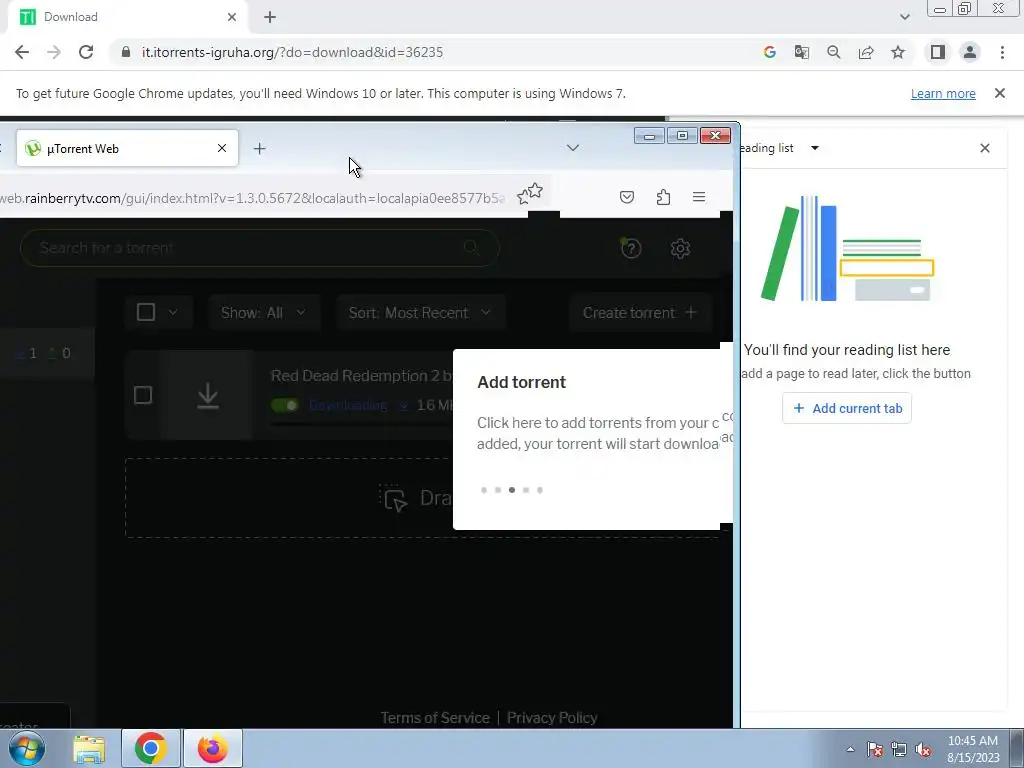Viewport: 1024px width, 768px height.
Task: Click muted volume tray icon
Action: pos(923,749)
